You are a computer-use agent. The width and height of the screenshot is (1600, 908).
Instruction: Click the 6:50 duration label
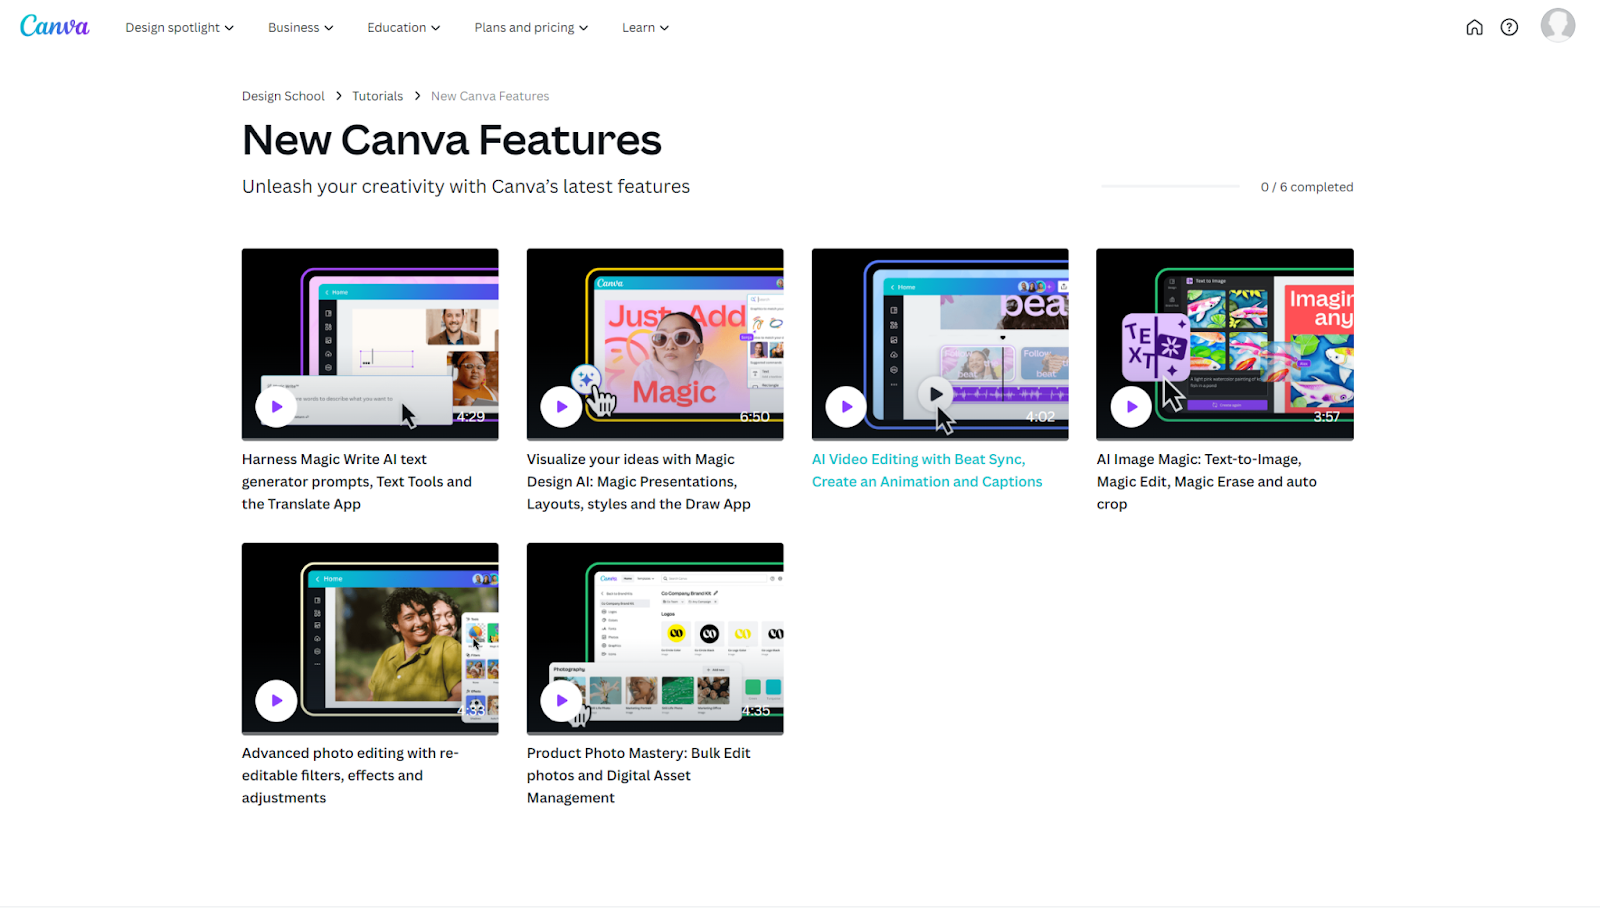point(755,417)
